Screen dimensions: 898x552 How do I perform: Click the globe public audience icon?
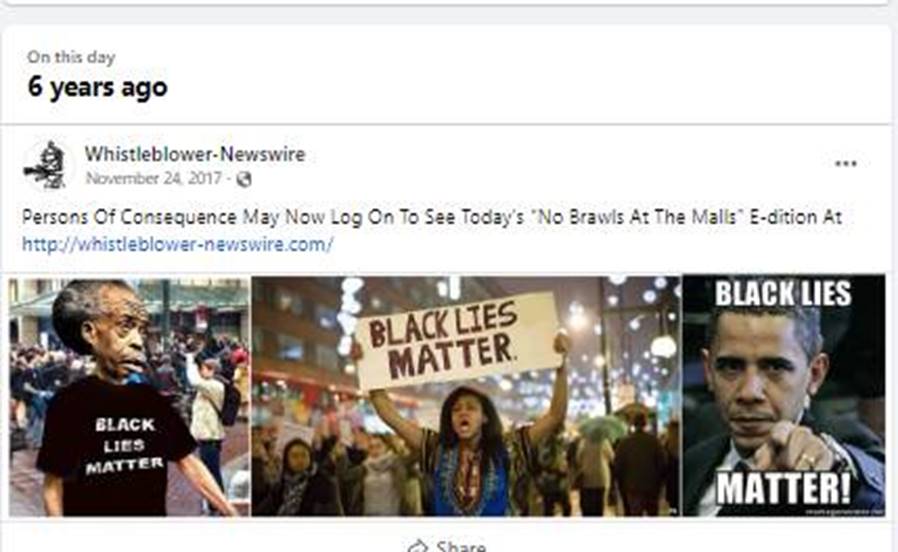coord(244,179)
